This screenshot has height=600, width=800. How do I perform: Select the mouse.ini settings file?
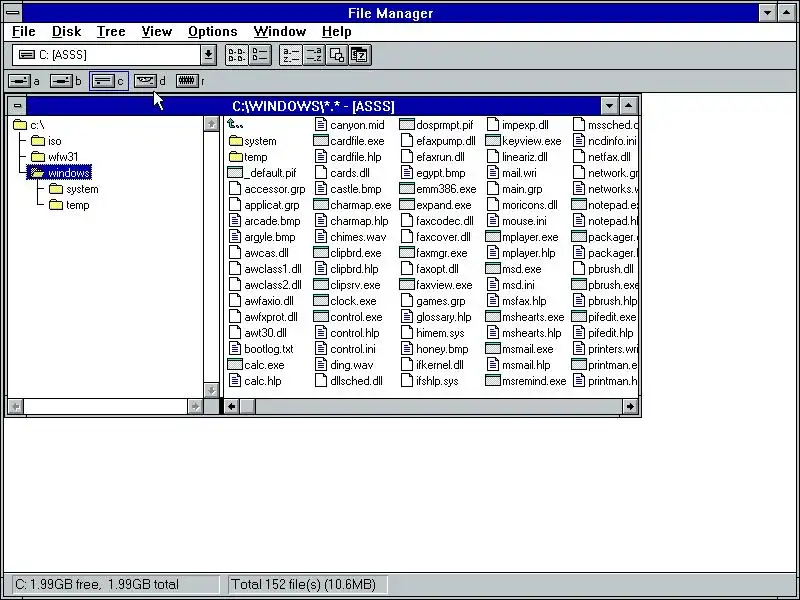[x=517, y=221]
